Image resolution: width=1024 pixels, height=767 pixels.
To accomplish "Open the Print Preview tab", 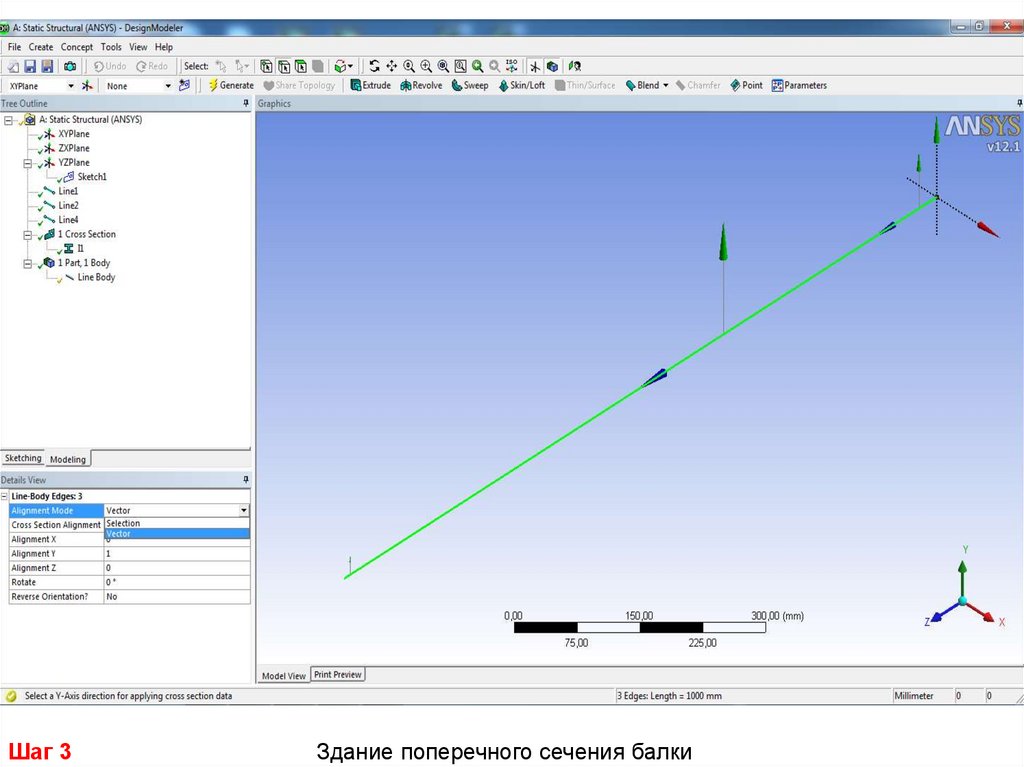I will click(x=338, y=675).
